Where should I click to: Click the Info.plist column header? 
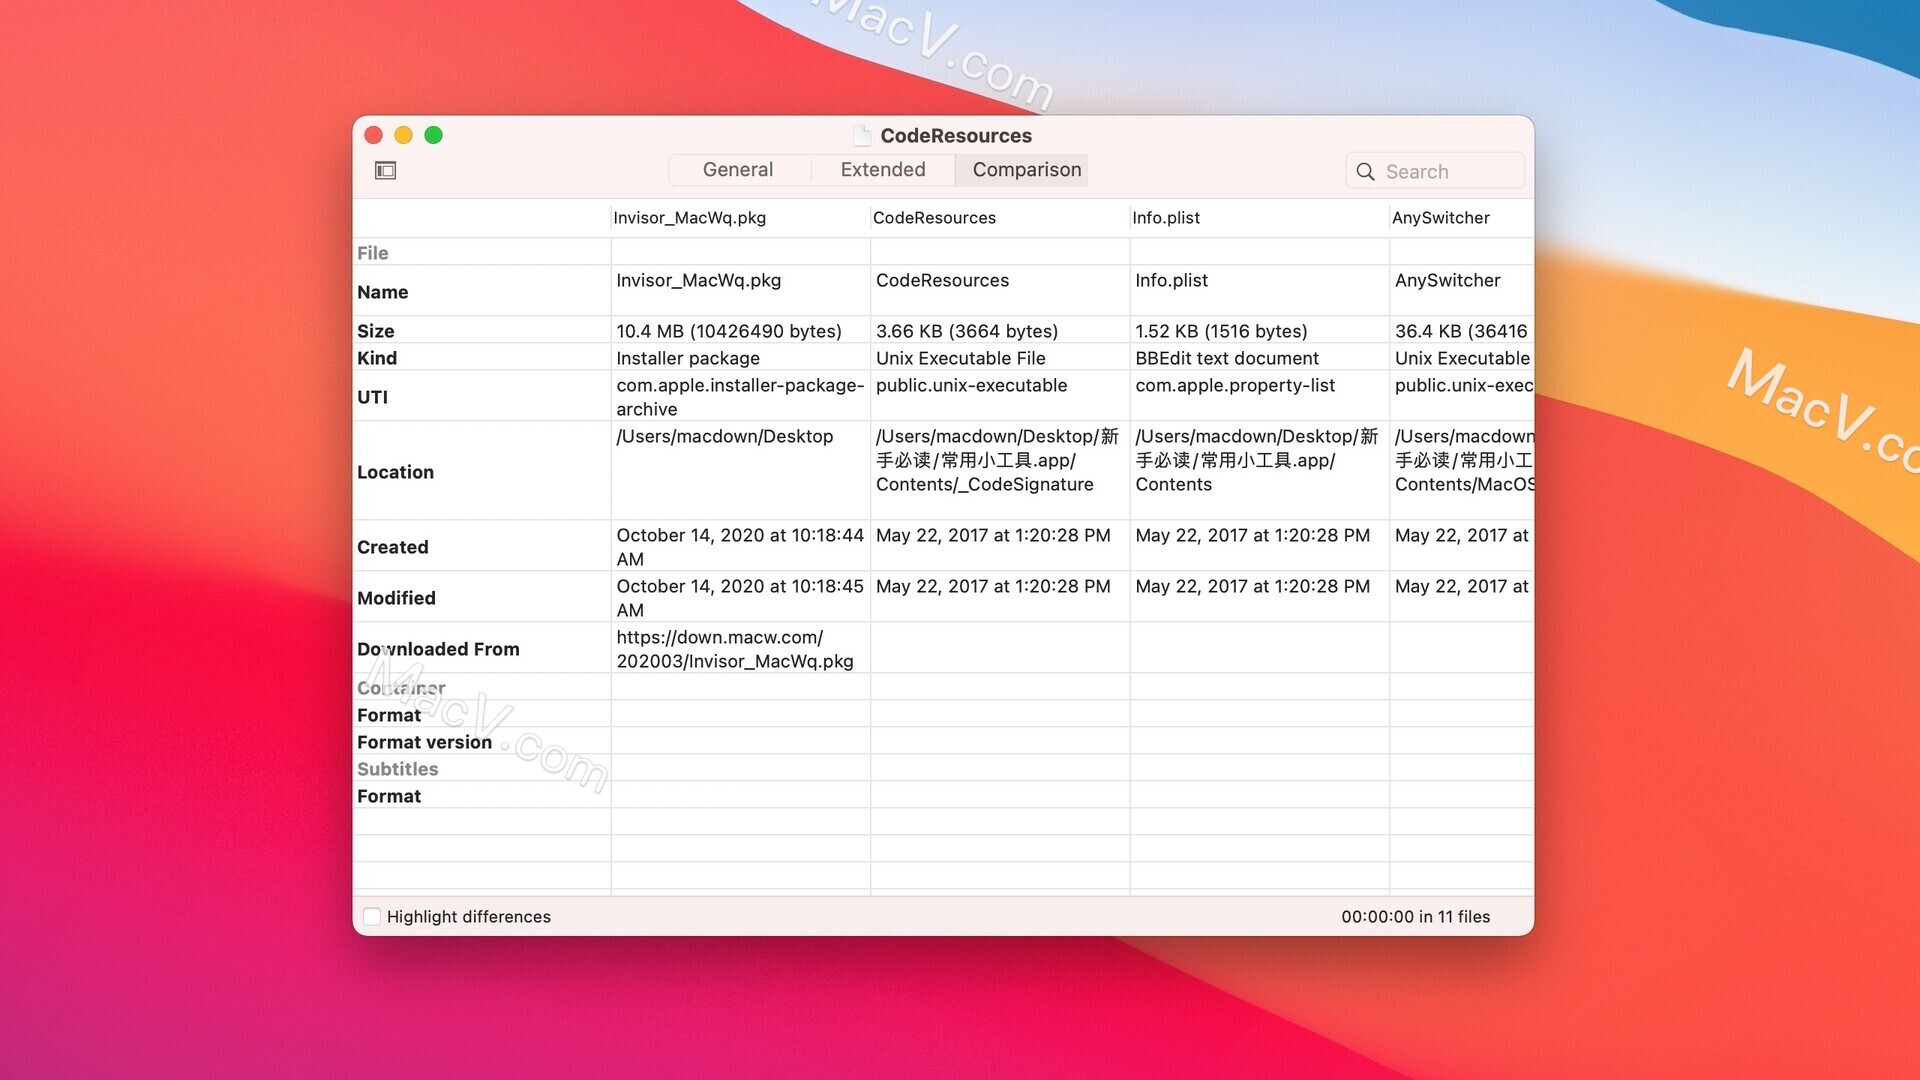coord(1166,218)
